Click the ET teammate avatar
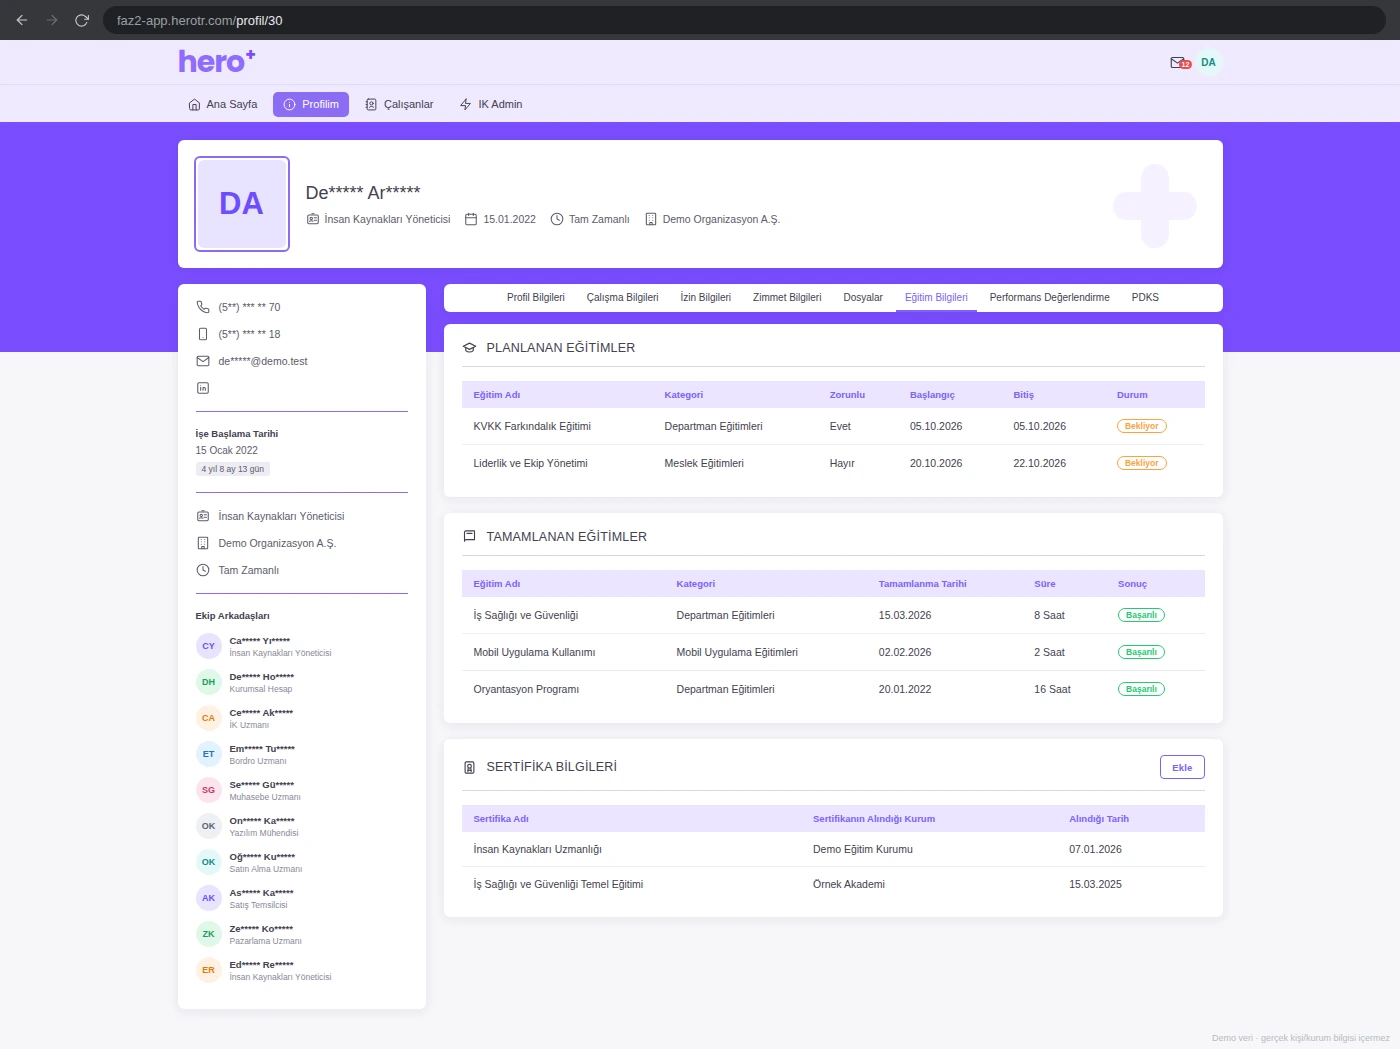Screen dimensions: 1400x1049 208,754
